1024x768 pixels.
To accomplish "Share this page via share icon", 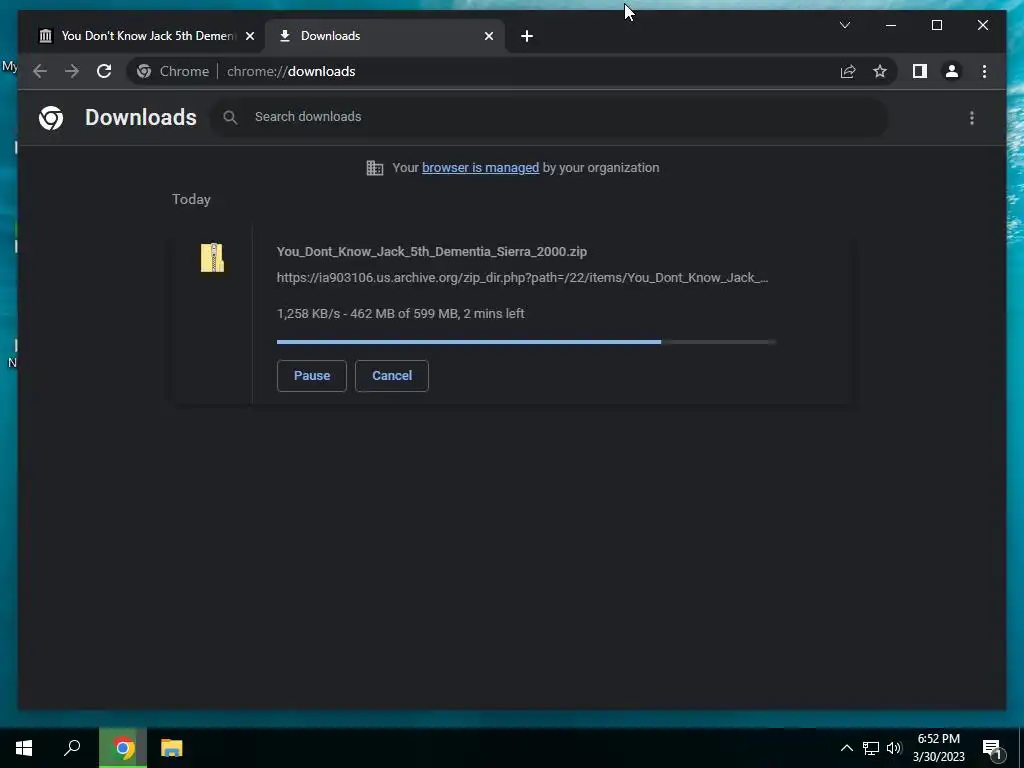I will click(848, 71).
